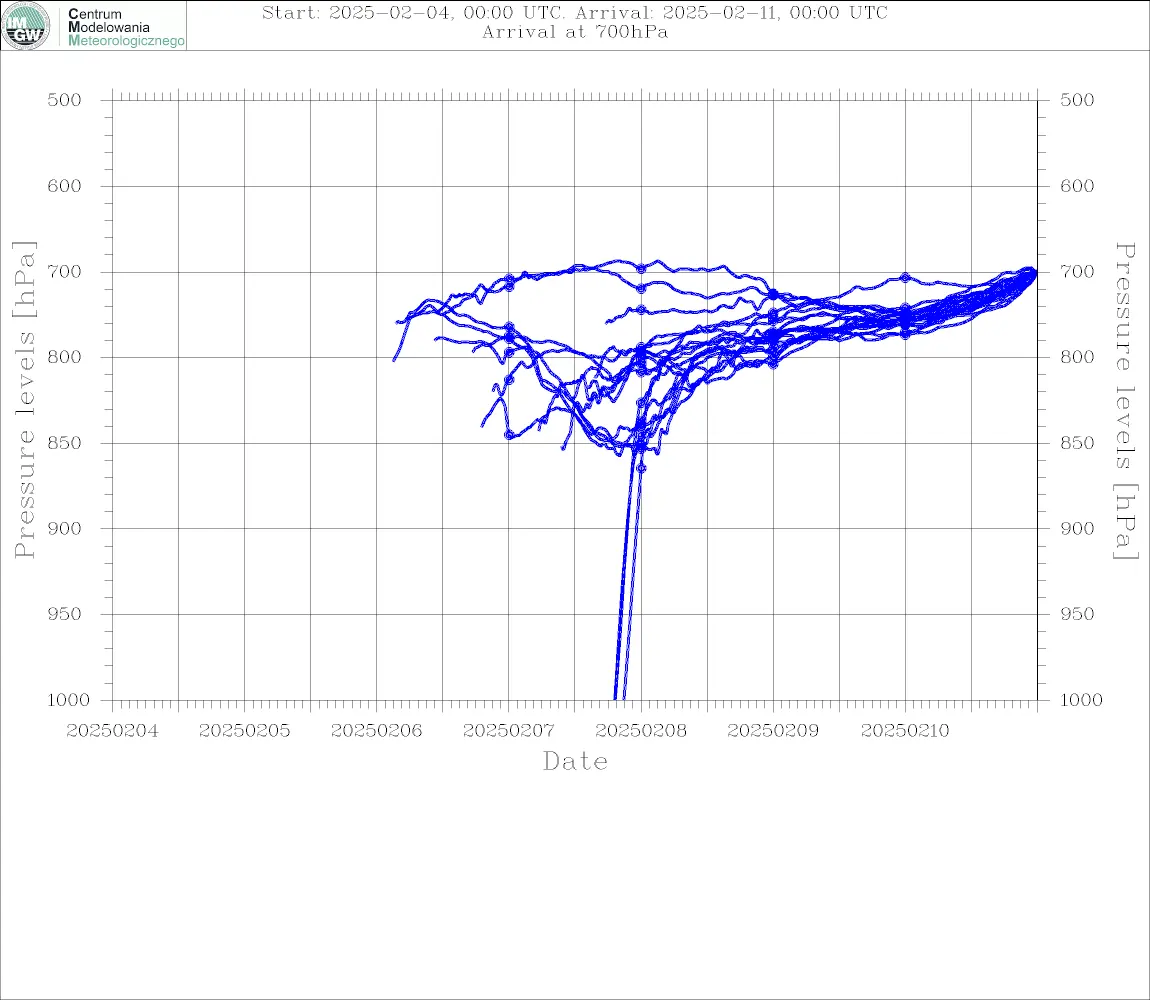1150x1000 pixels.
Task: Click the date label 20250204
Action: point(112,731)
